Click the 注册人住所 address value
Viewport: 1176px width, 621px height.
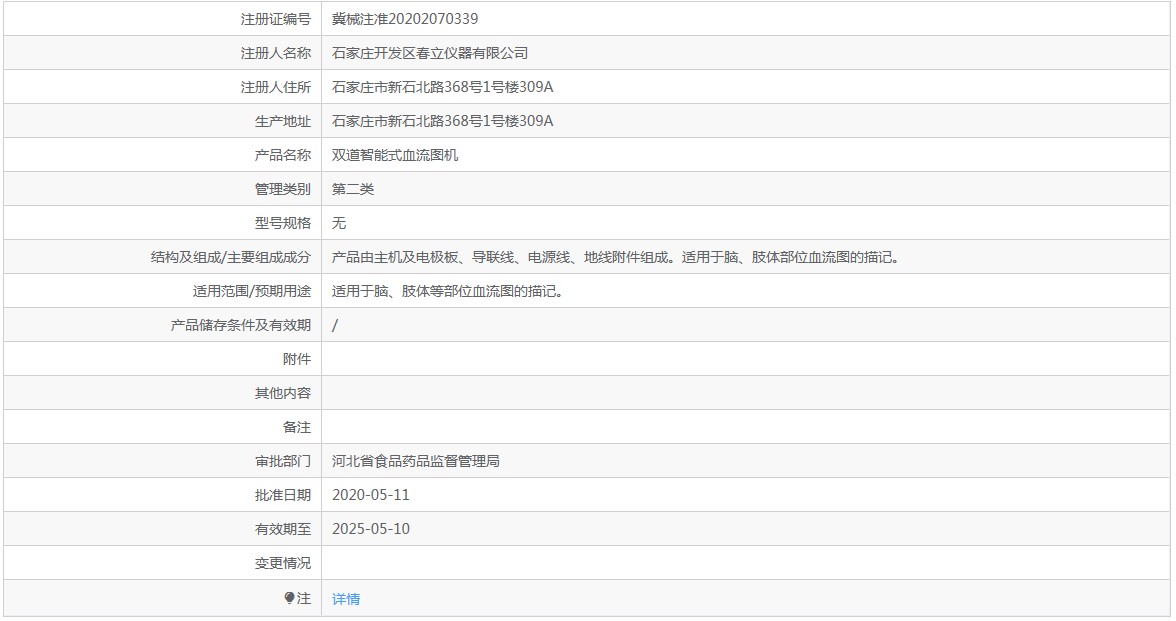coord(442,87)
